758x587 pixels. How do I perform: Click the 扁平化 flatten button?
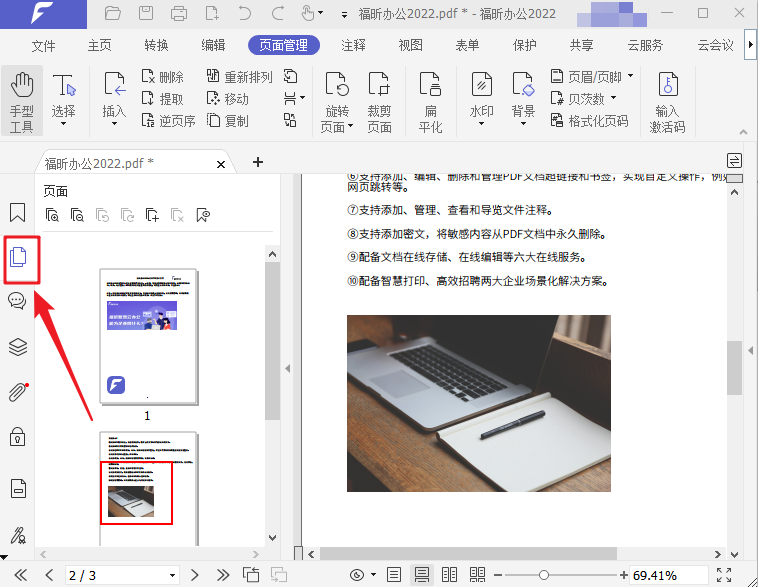coord(430,102)
